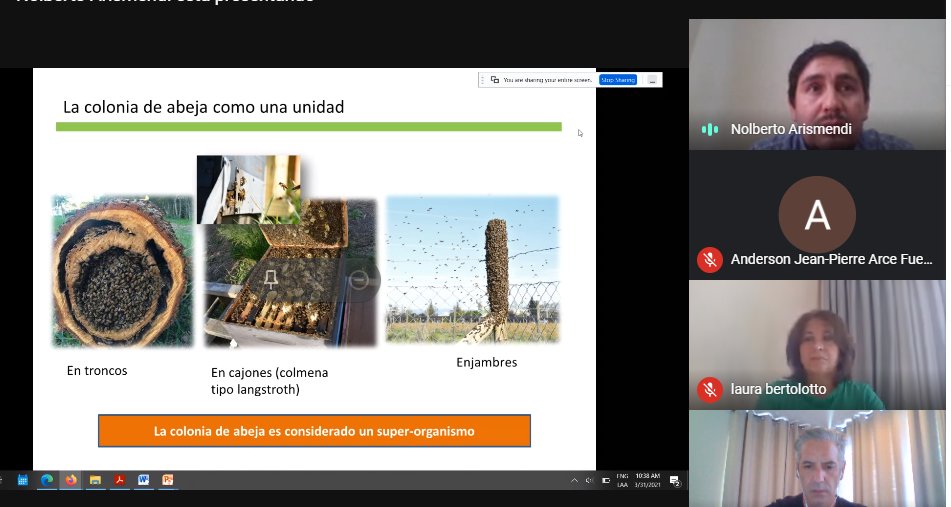Open File Explorer from the taskbar
The image size is (951, 507).
95,480
